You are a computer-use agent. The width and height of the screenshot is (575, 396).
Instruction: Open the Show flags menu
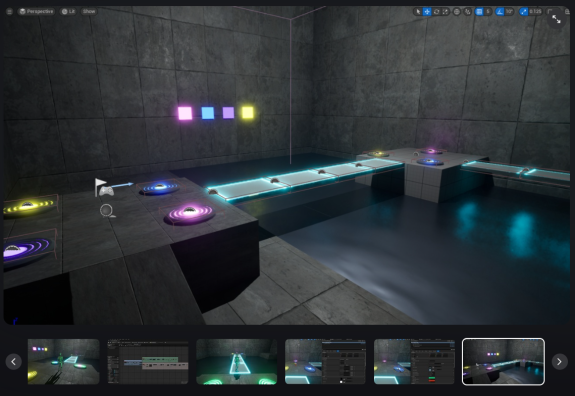89,11
